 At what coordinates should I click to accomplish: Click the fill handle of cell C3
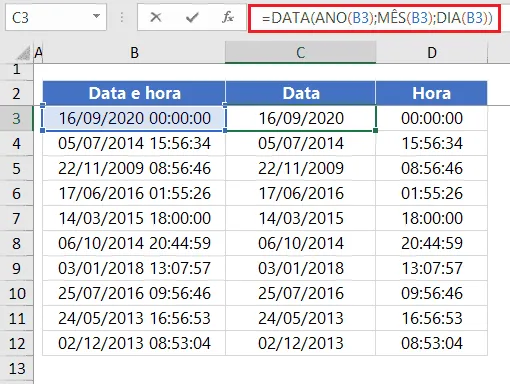pos(376,130)
